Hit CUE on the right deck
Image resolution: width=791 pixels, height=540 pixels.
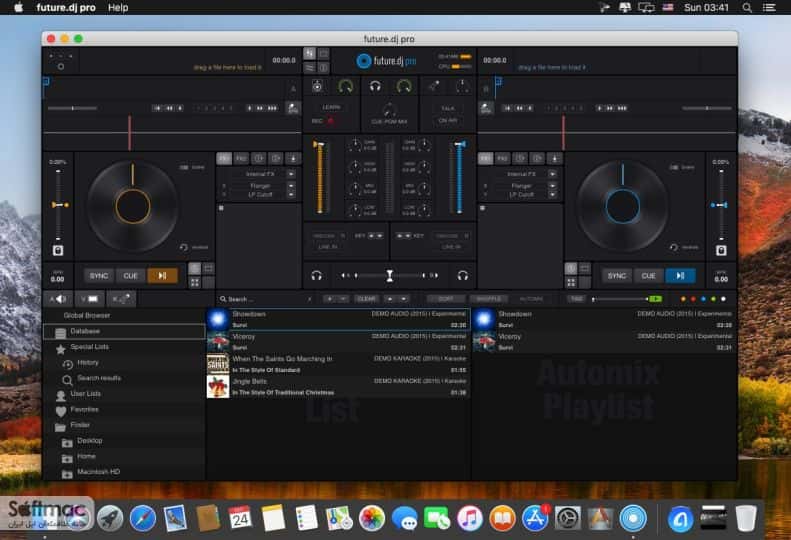(648, 276)
